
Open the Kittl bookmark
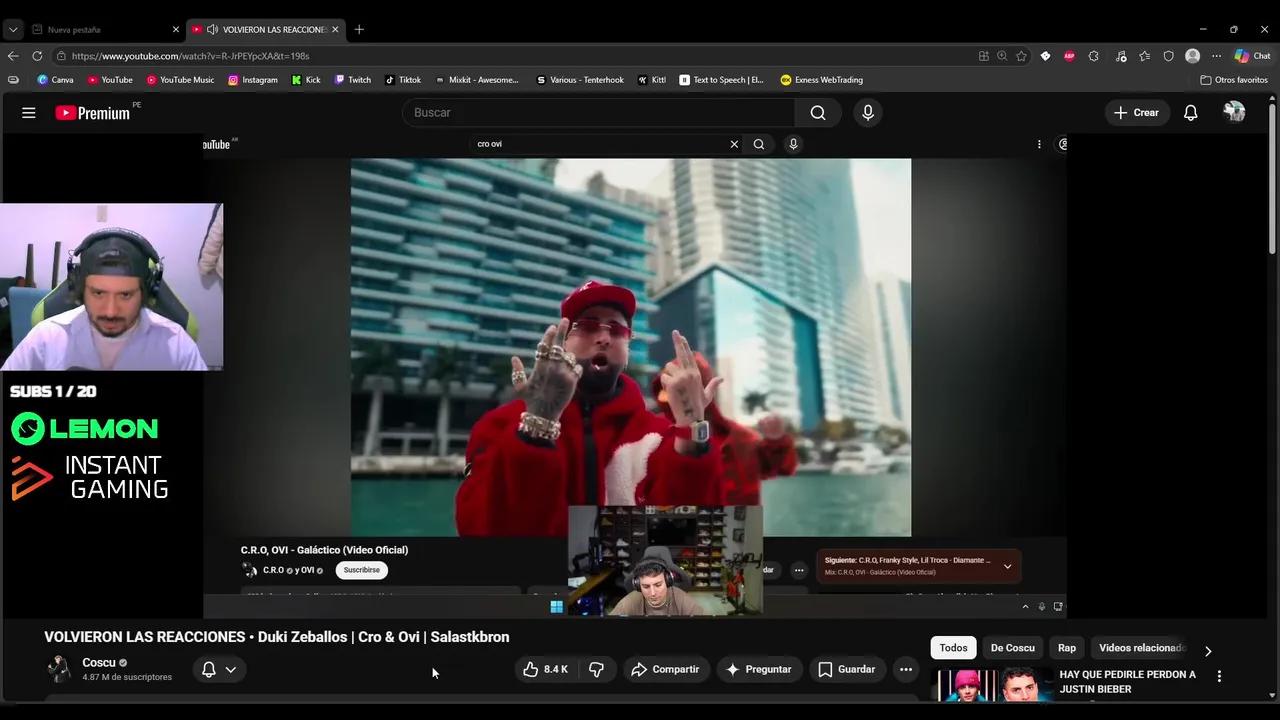tap(652, 80)
